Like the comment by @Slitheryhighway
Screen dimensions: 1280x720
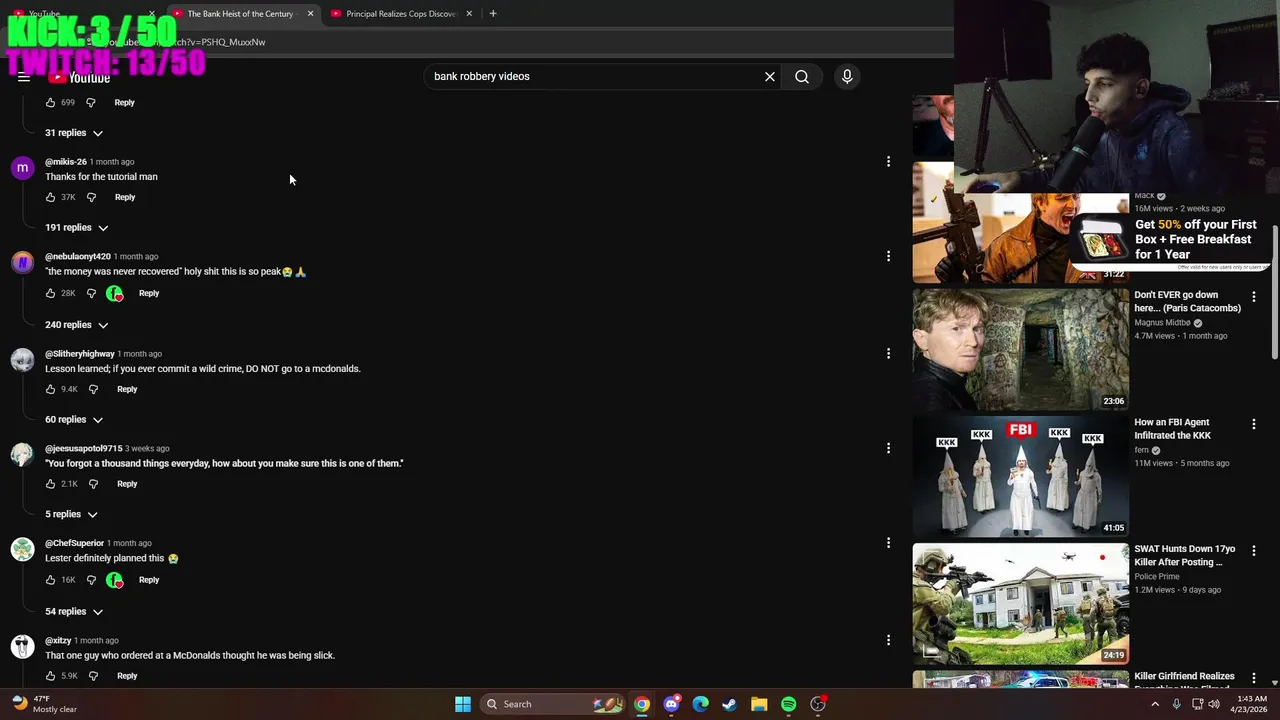tap(51, 389)
